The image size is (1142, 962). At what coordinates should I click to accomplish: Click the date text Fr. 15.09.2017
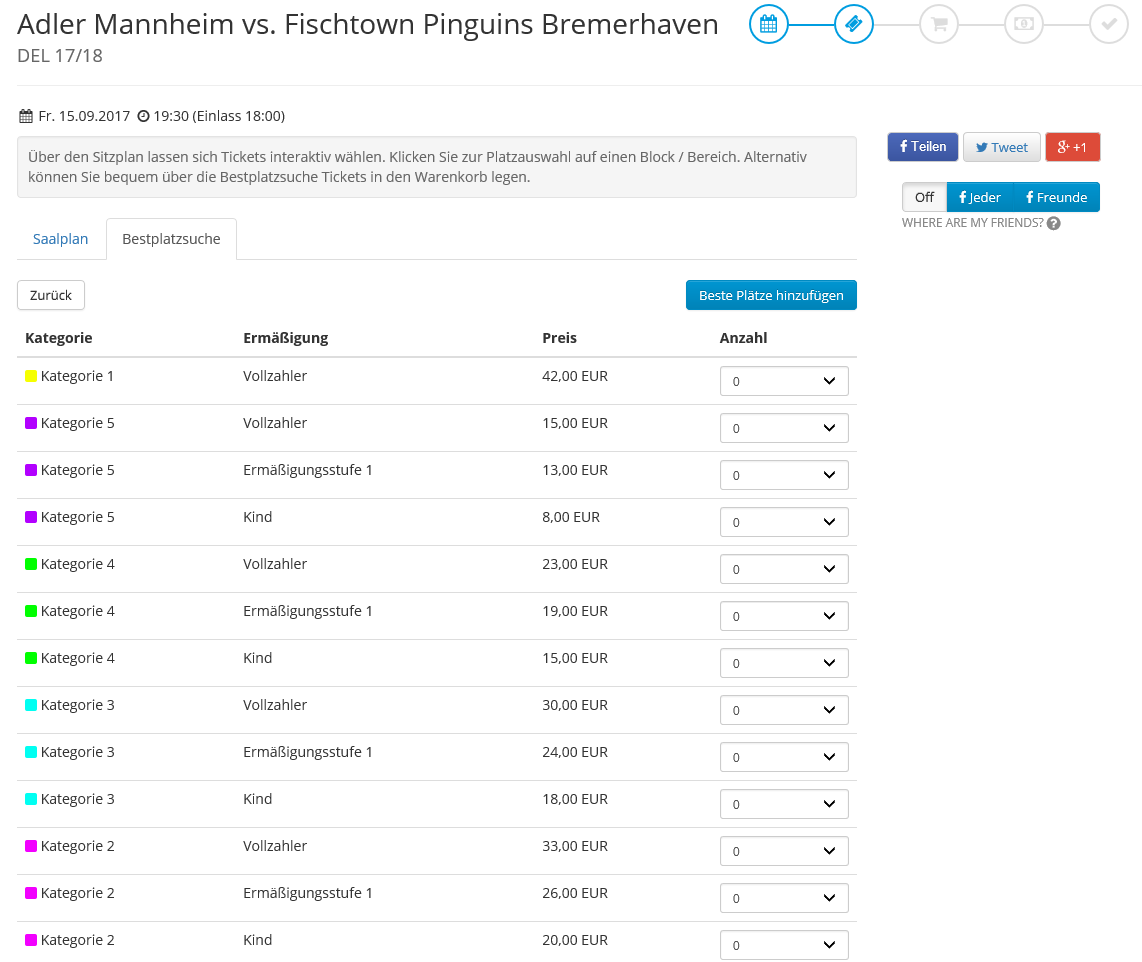click(x=84, y=116)
